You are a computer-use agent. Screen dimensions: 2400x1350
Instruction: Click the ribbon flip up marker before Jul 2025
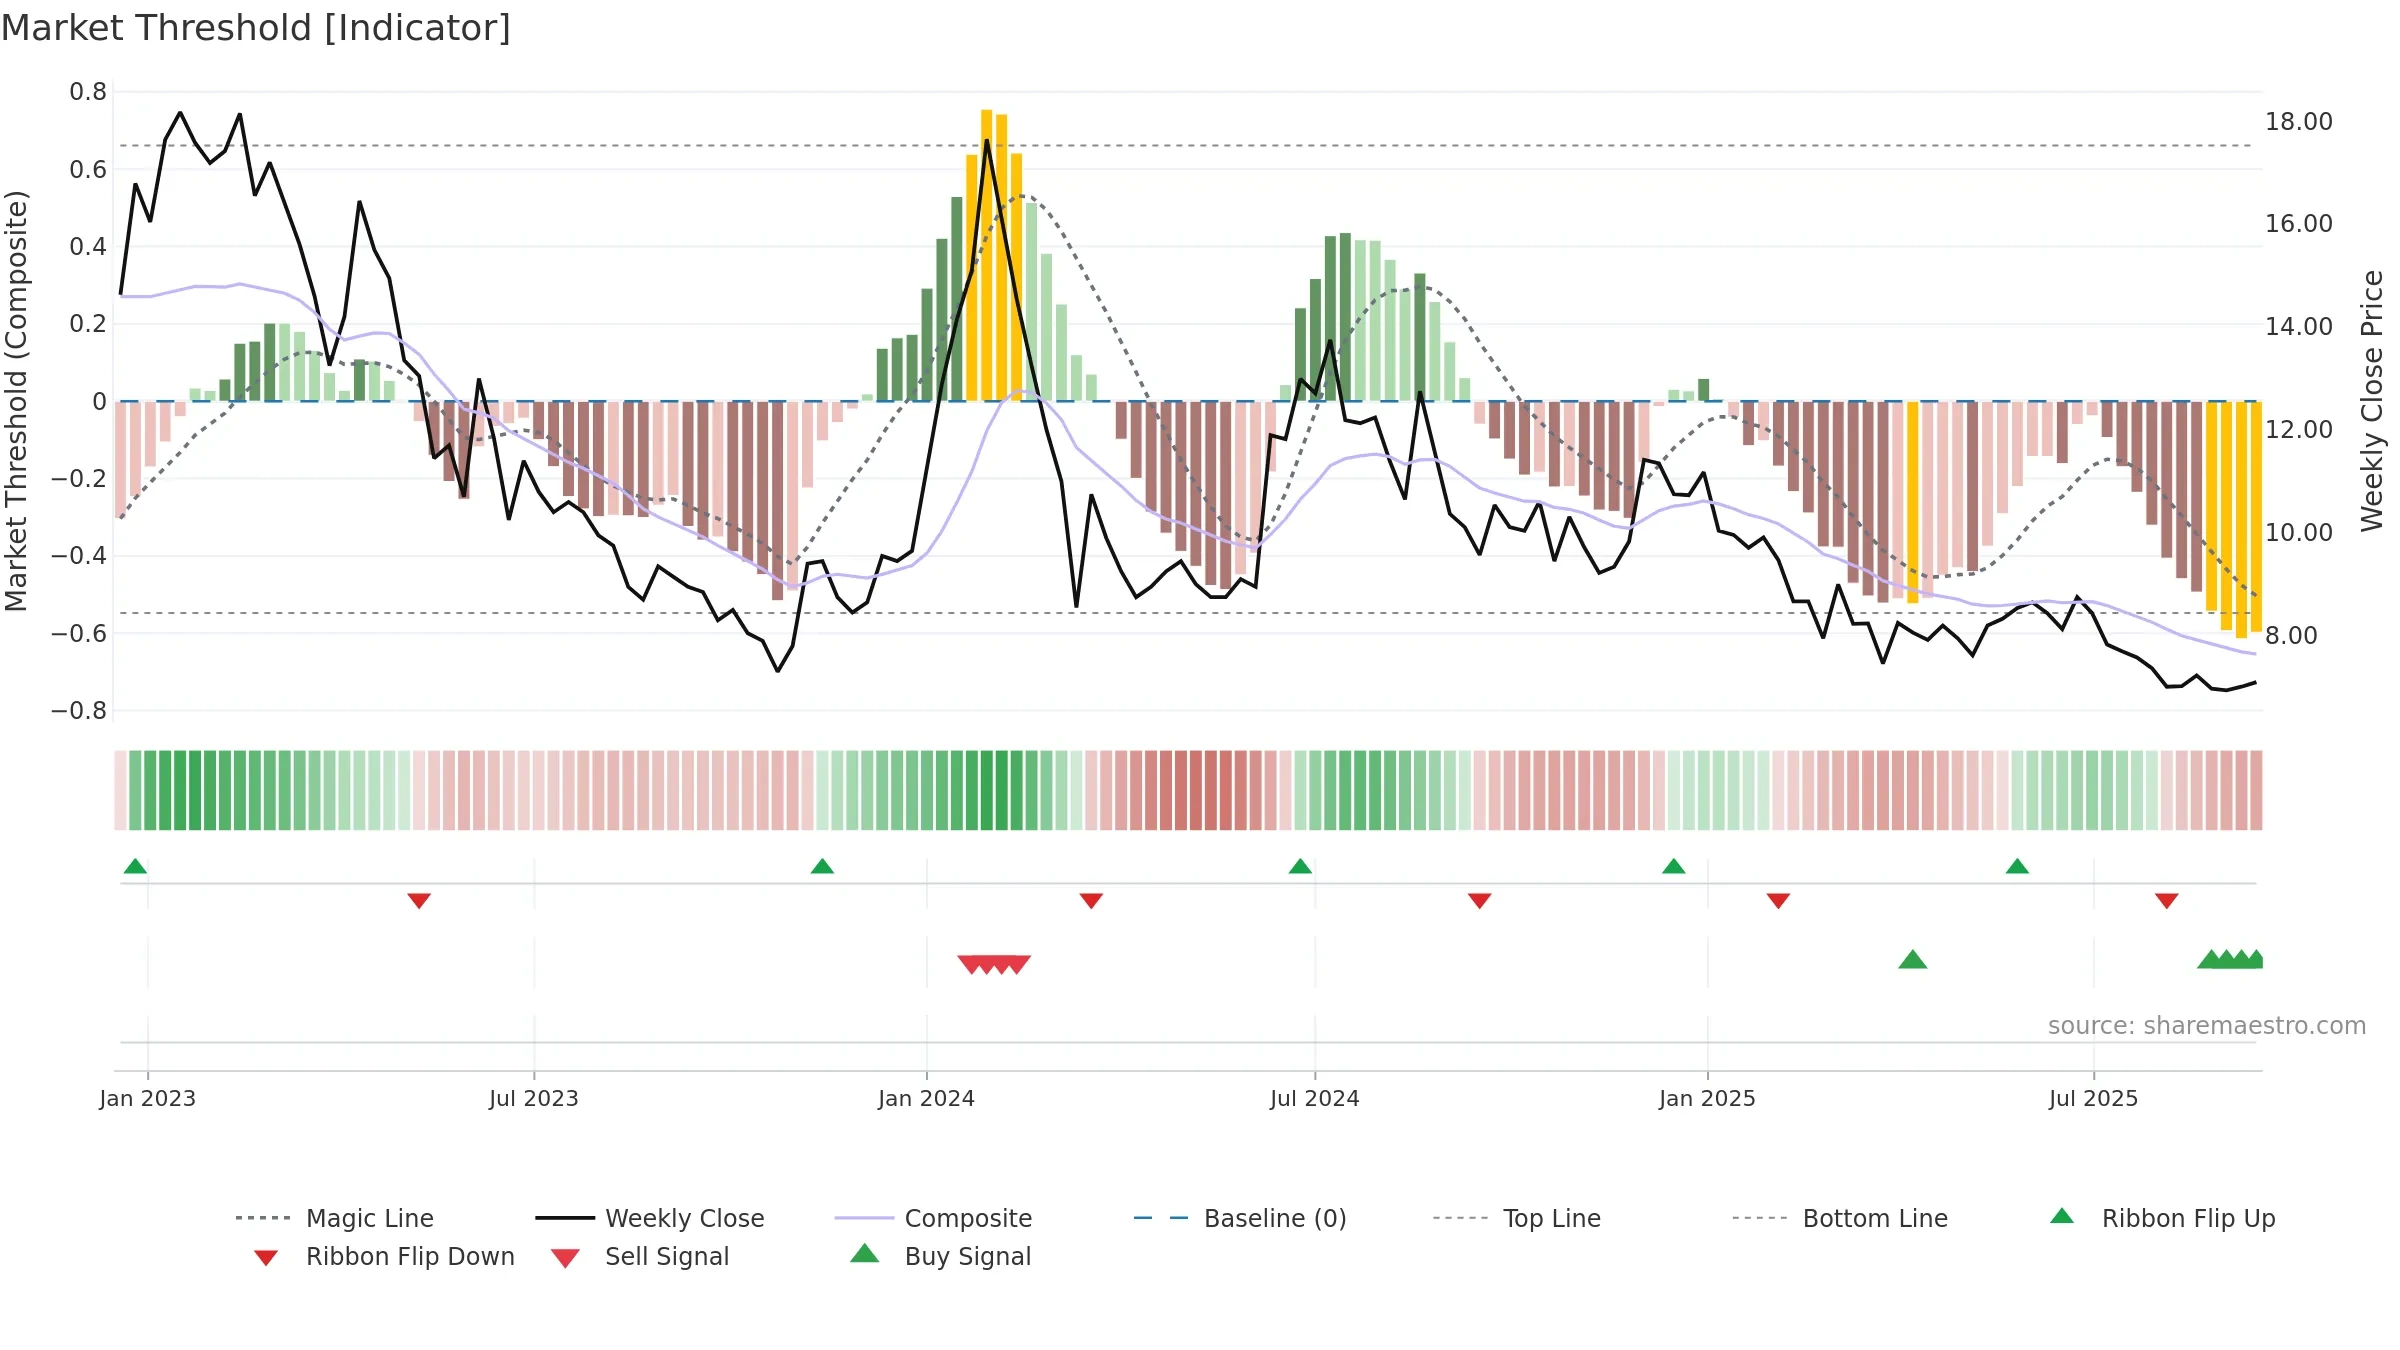tap(2017, 866)
